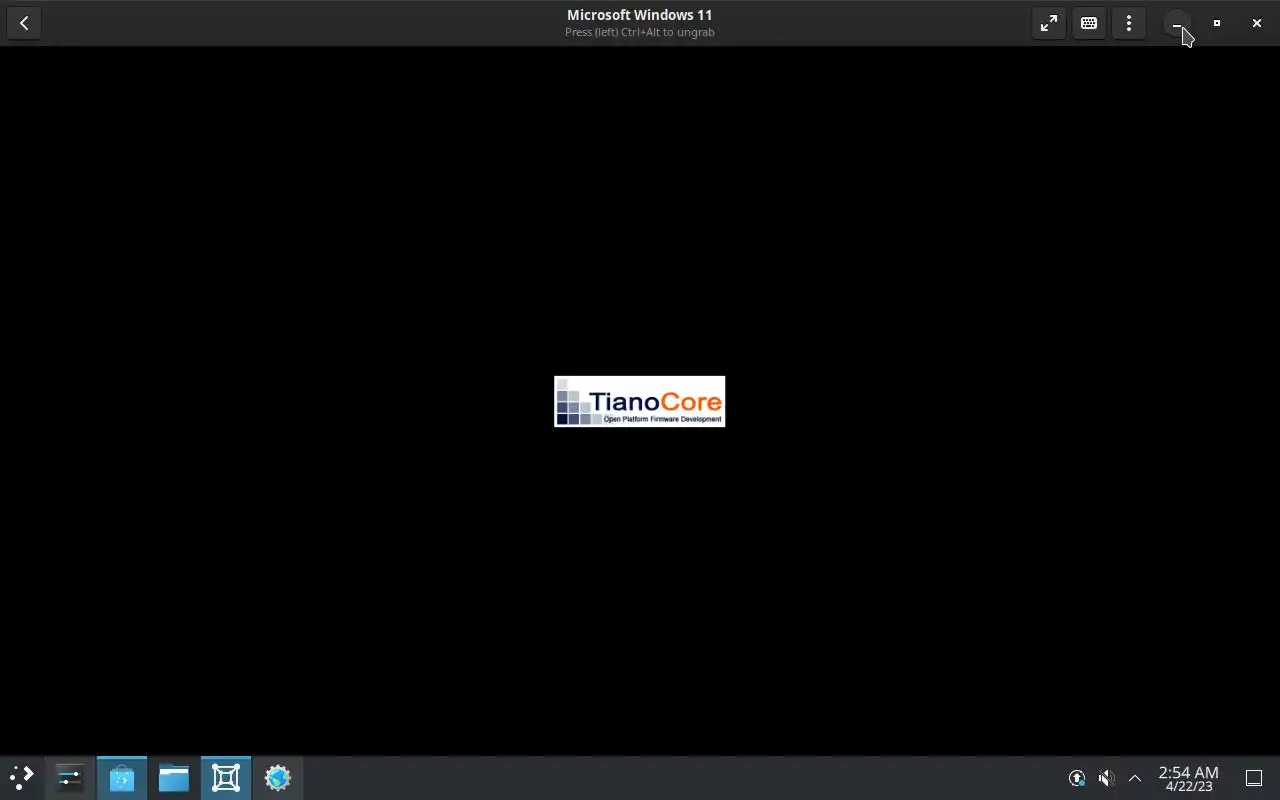1280x800 pixels.
Task: Open the updates notifier tray icon
Action: click(1077, 778)
